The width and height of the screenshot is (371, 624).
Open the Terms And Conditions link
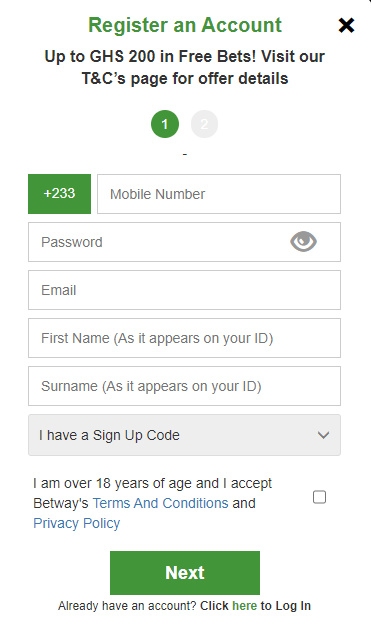tap(160, 503)
